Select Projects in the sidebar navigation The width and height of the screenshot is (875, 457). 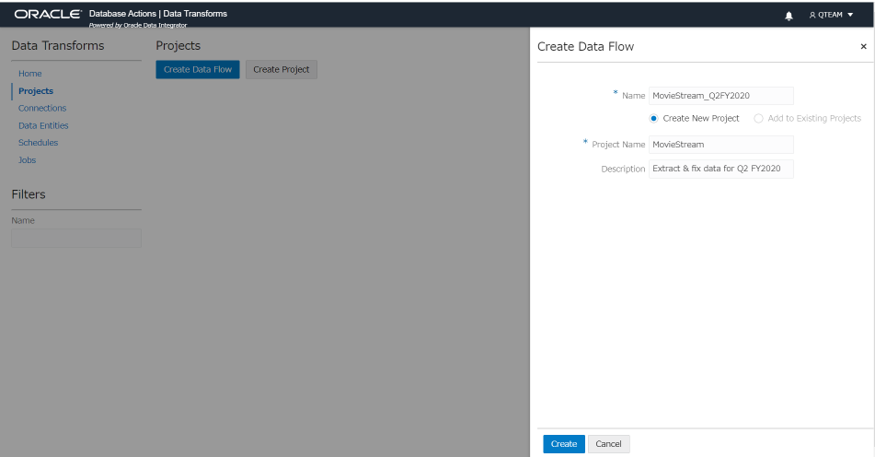pos(36,91)
